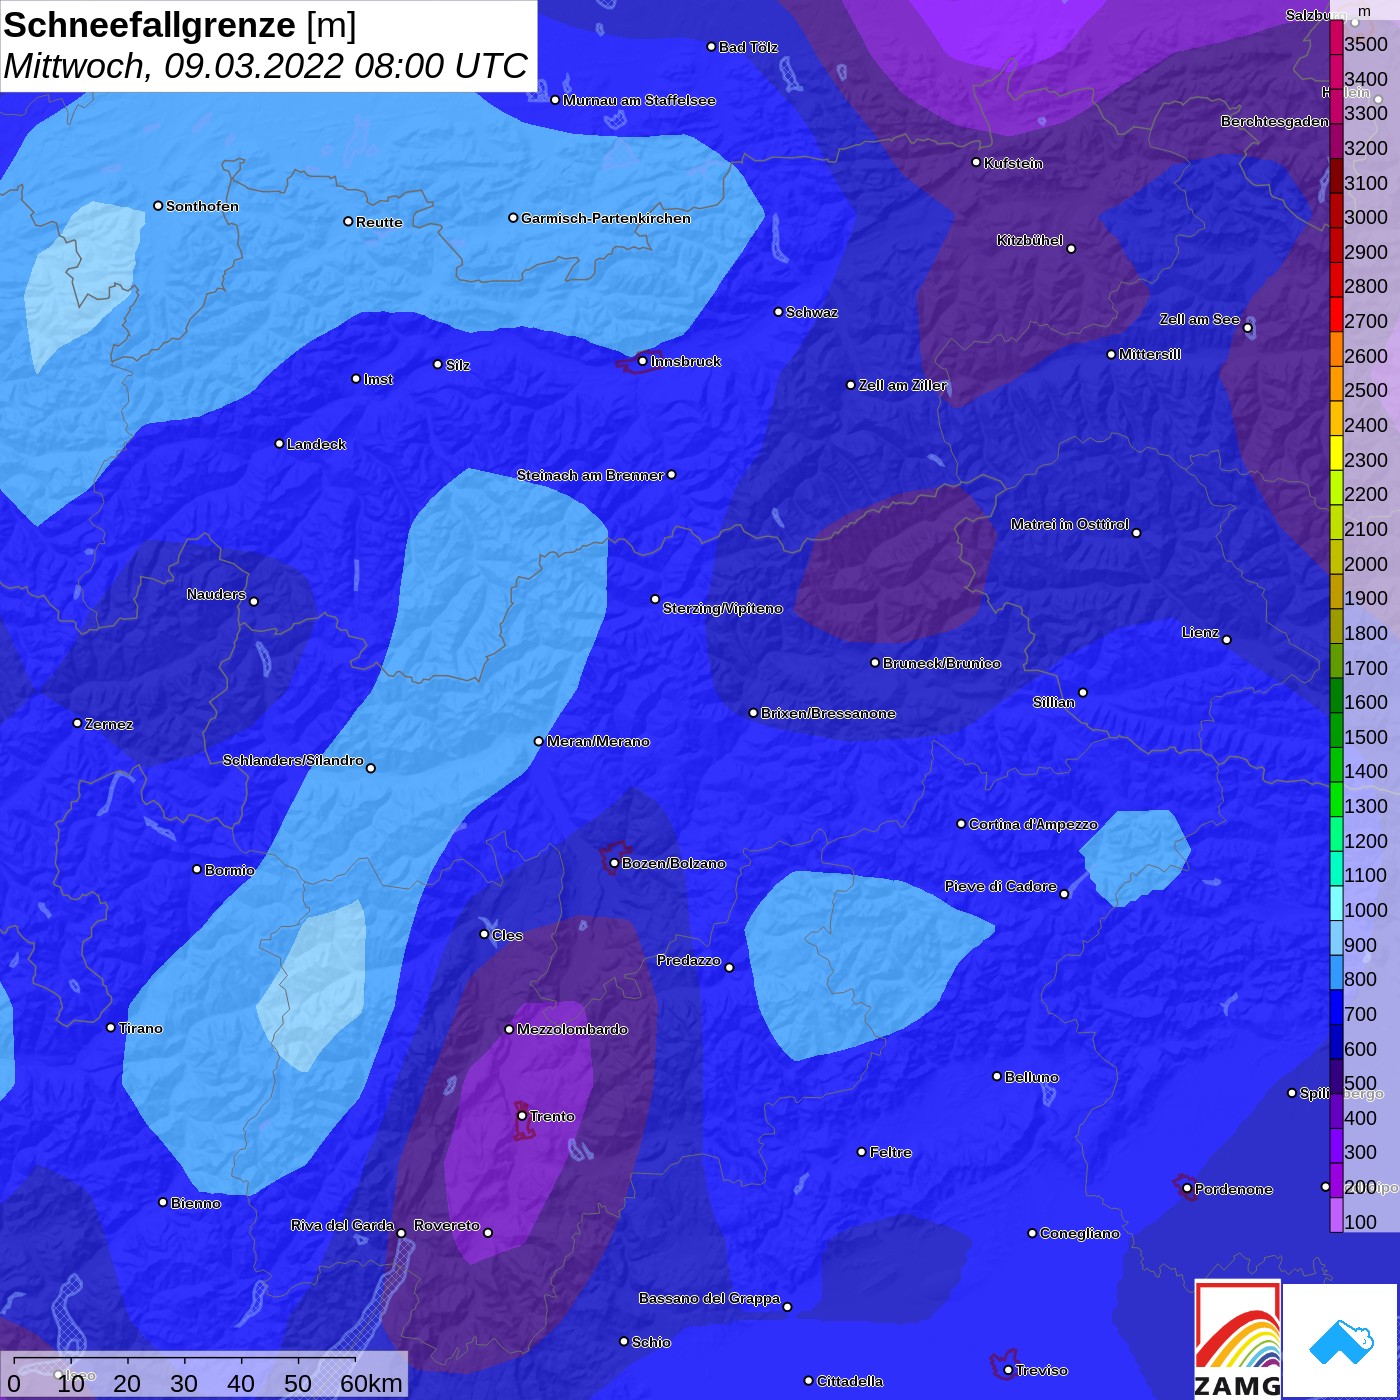1400x1400 pixels.
Task: Click the '60km' scale bar label
Action: pos(371,1383)
